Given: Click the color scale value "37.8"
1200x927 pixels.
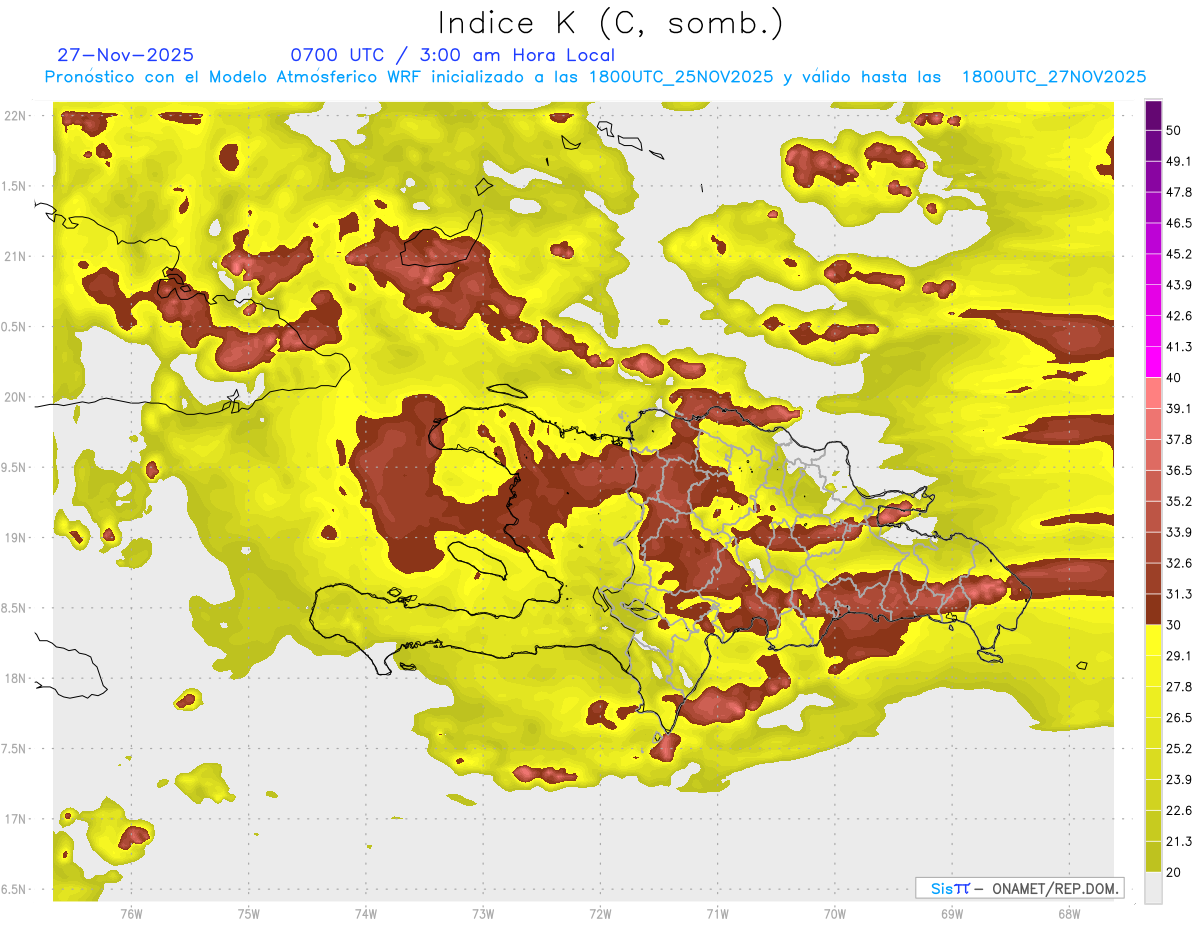Looking at the screenshot, I should [1178, 439].
